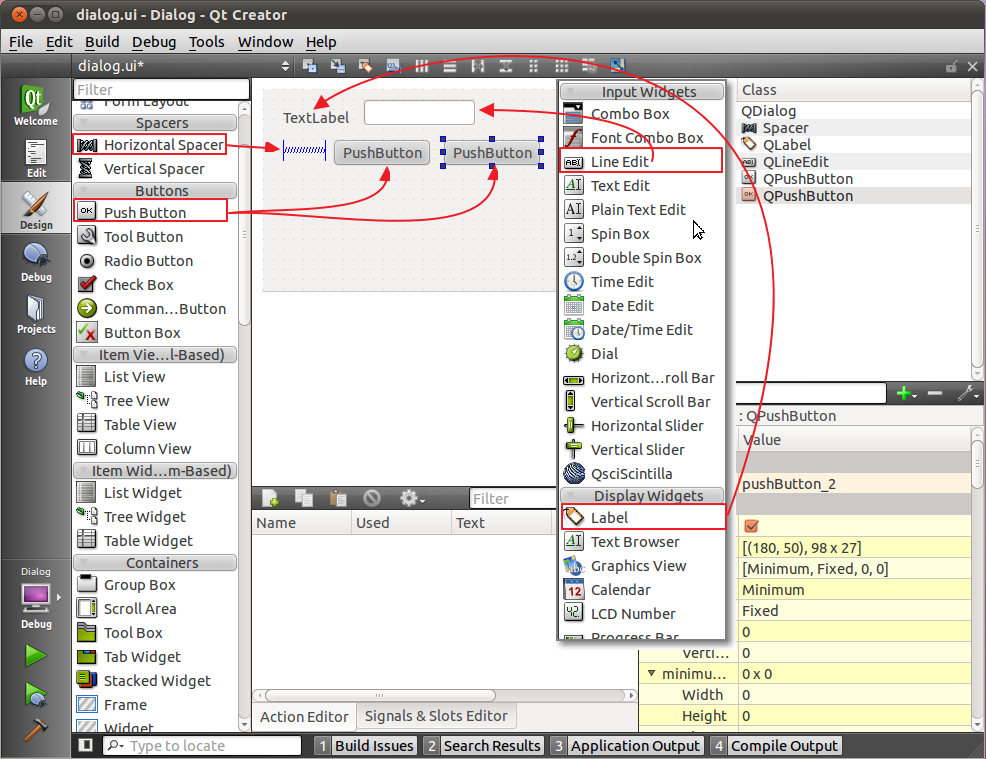This screenshot has width=986, height=759.
Task: Open Help mode in the sidebar
Action: 35,367
